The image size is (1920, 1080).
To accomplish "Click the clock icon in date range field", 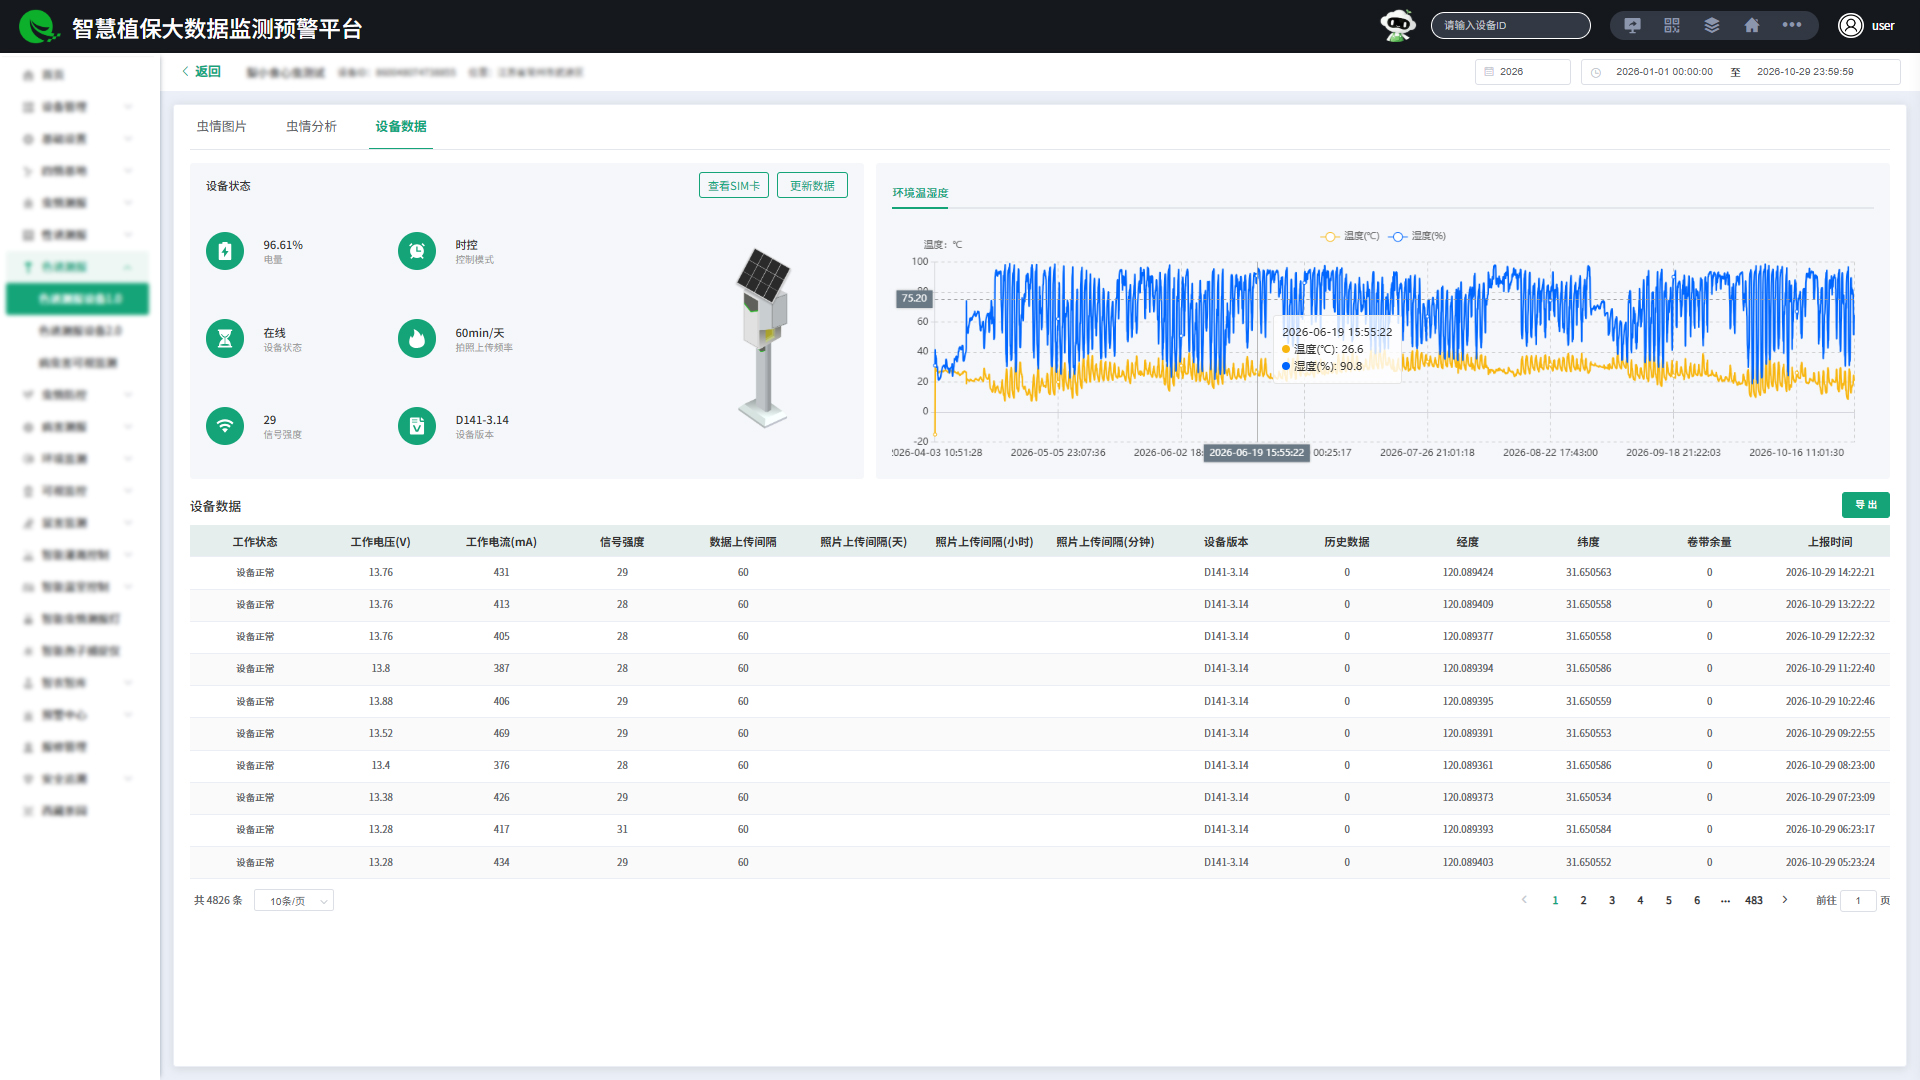I will [x=1596, y=72].
